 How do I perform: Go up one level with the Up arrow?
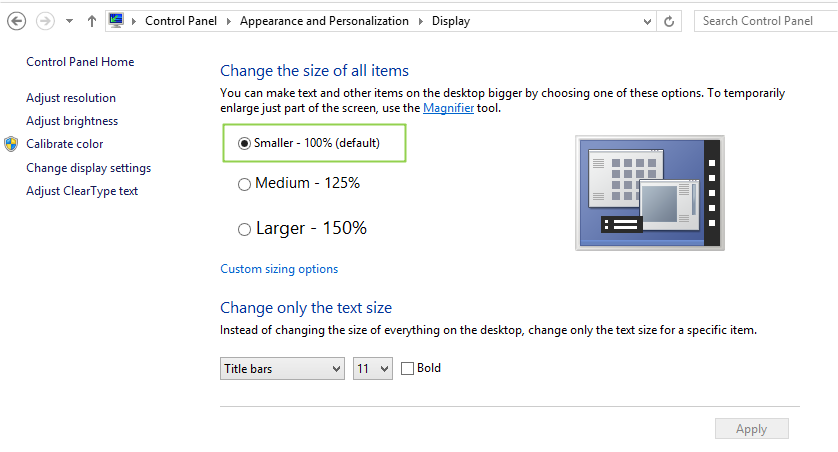click(x=92, y=21)
